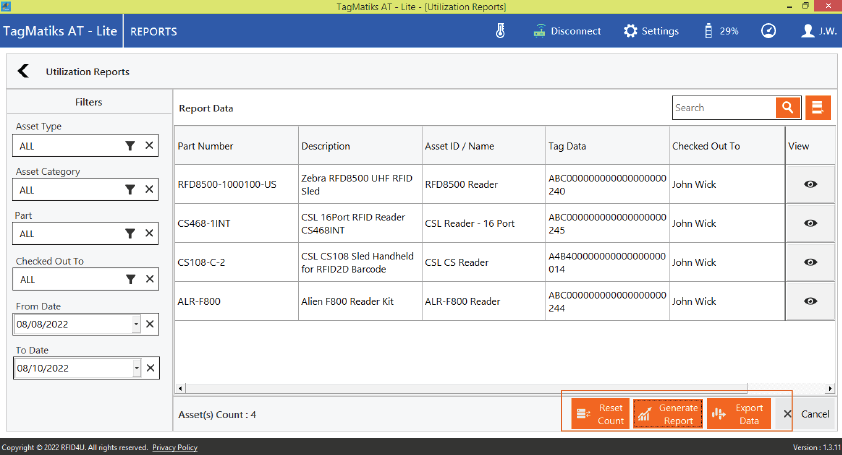Open the Asset Category filter funnel

[130, 190]
